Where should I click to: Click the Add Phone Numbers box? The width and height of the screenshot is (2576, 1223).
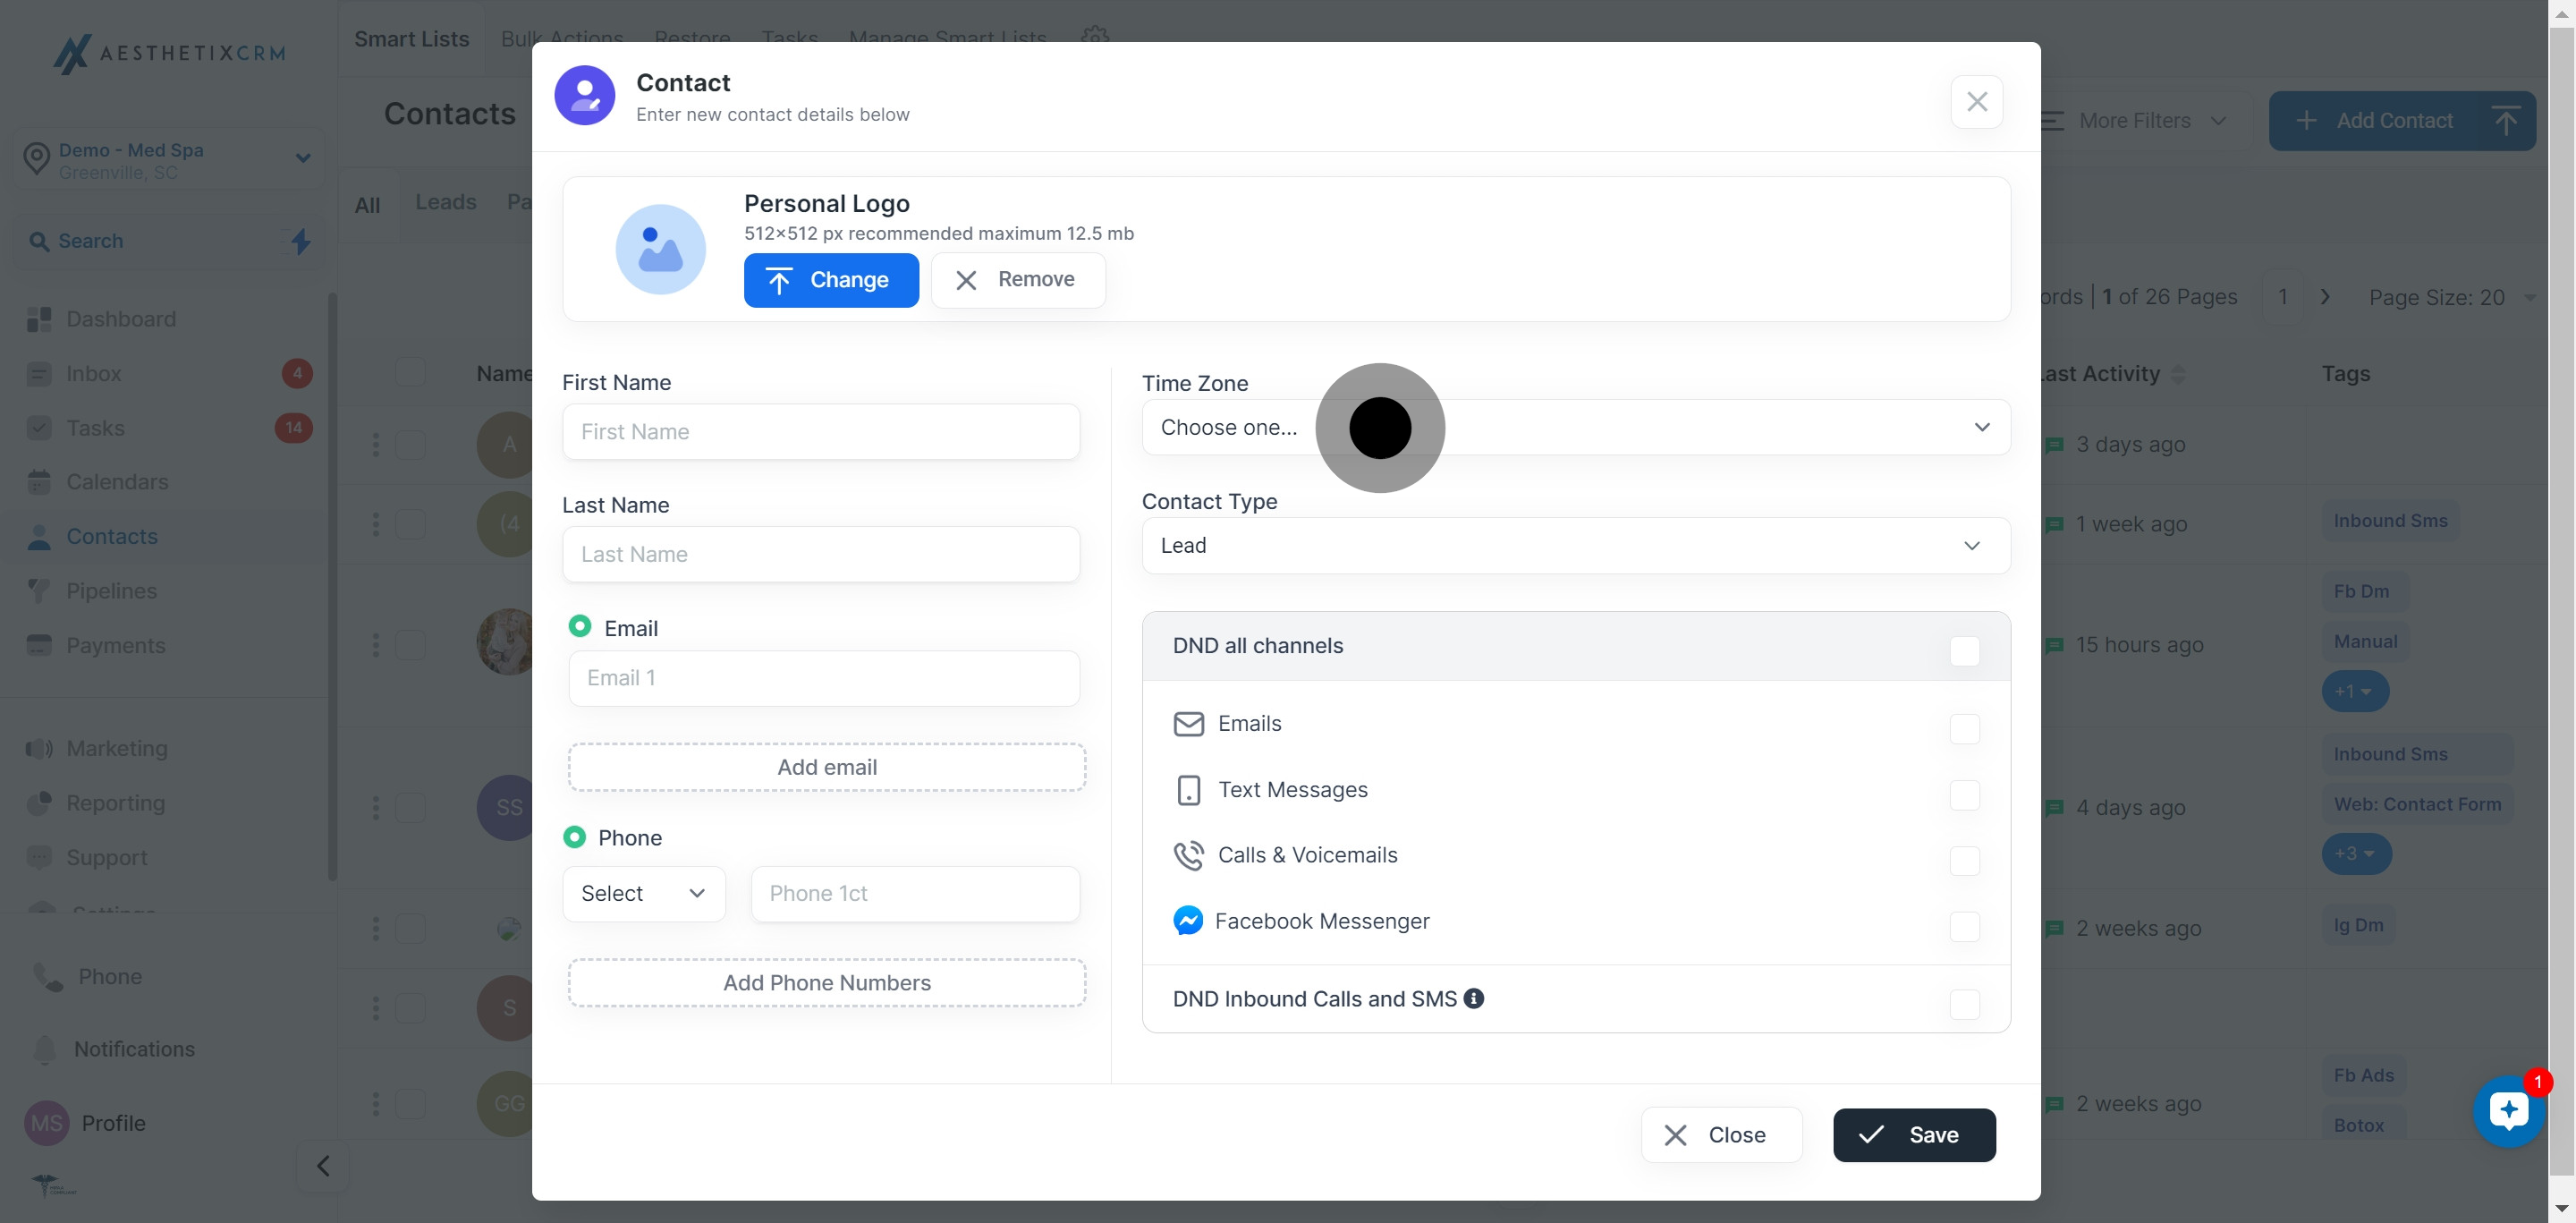(x=826, y=983)
